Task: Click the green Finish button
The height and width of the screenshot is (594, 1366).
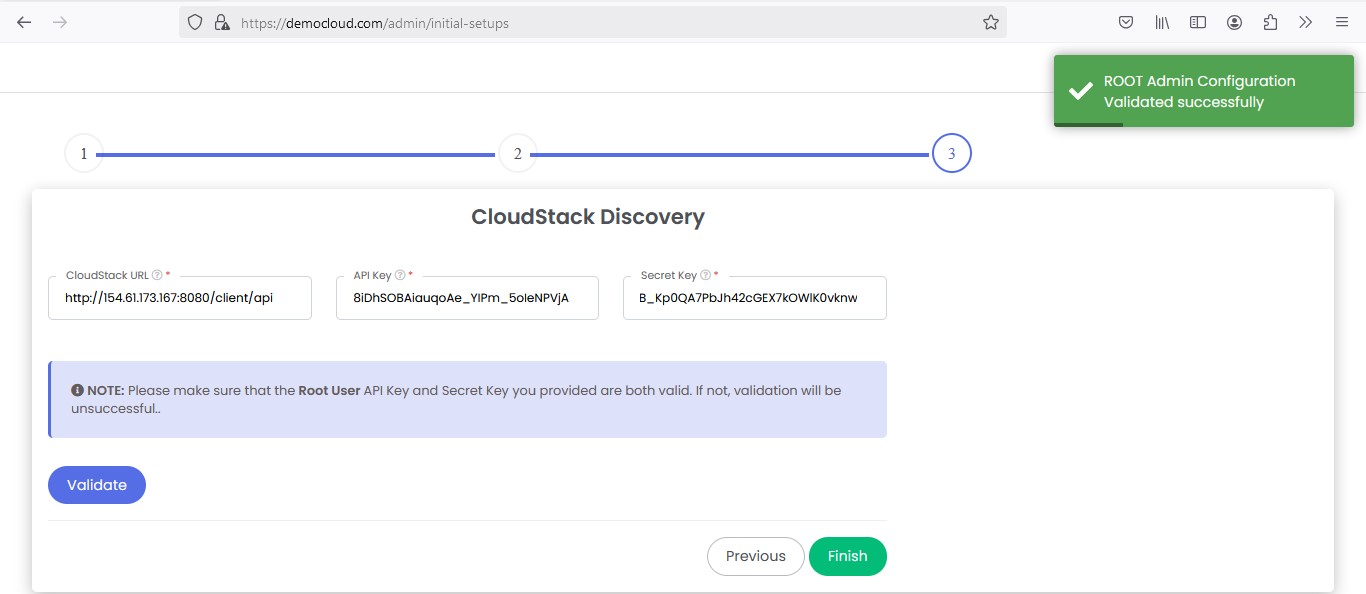Action: pos(848,556)
